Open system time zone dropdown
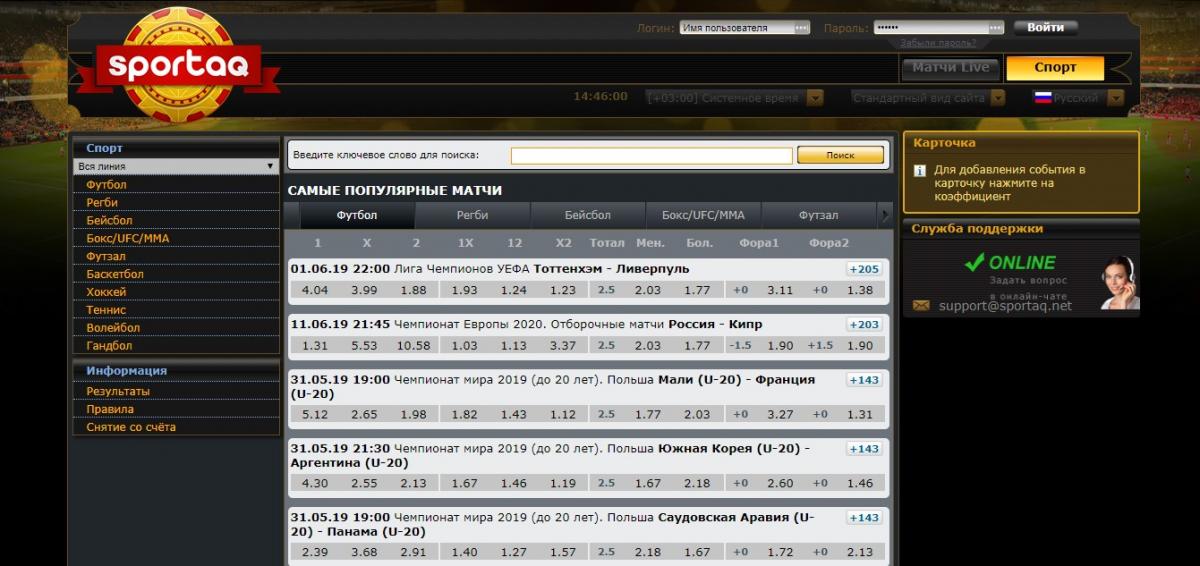 [x=815, y=98]
